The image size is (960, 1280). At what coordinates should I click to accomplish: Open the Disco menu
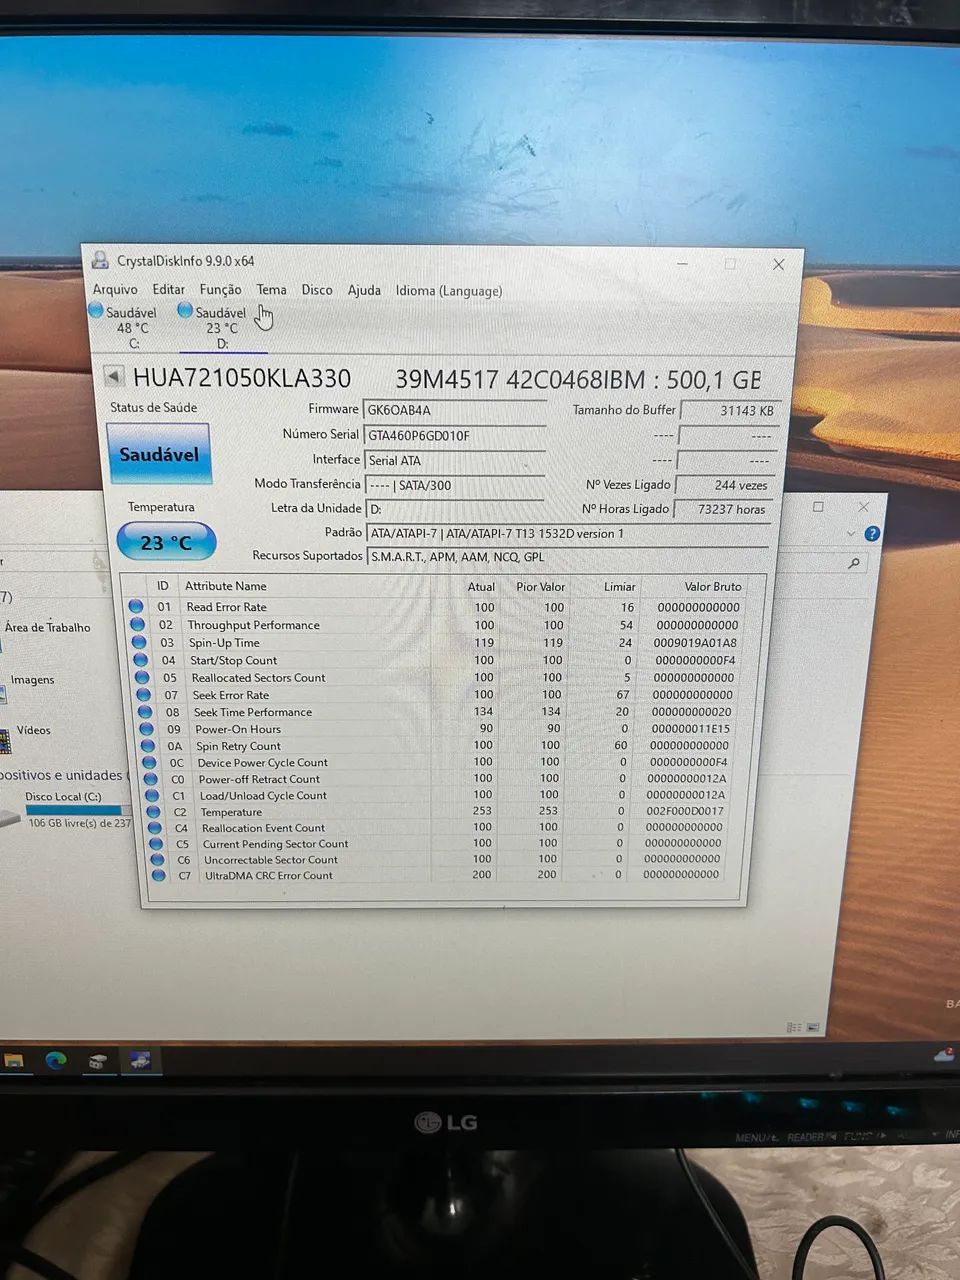click(x=317, y=290)
